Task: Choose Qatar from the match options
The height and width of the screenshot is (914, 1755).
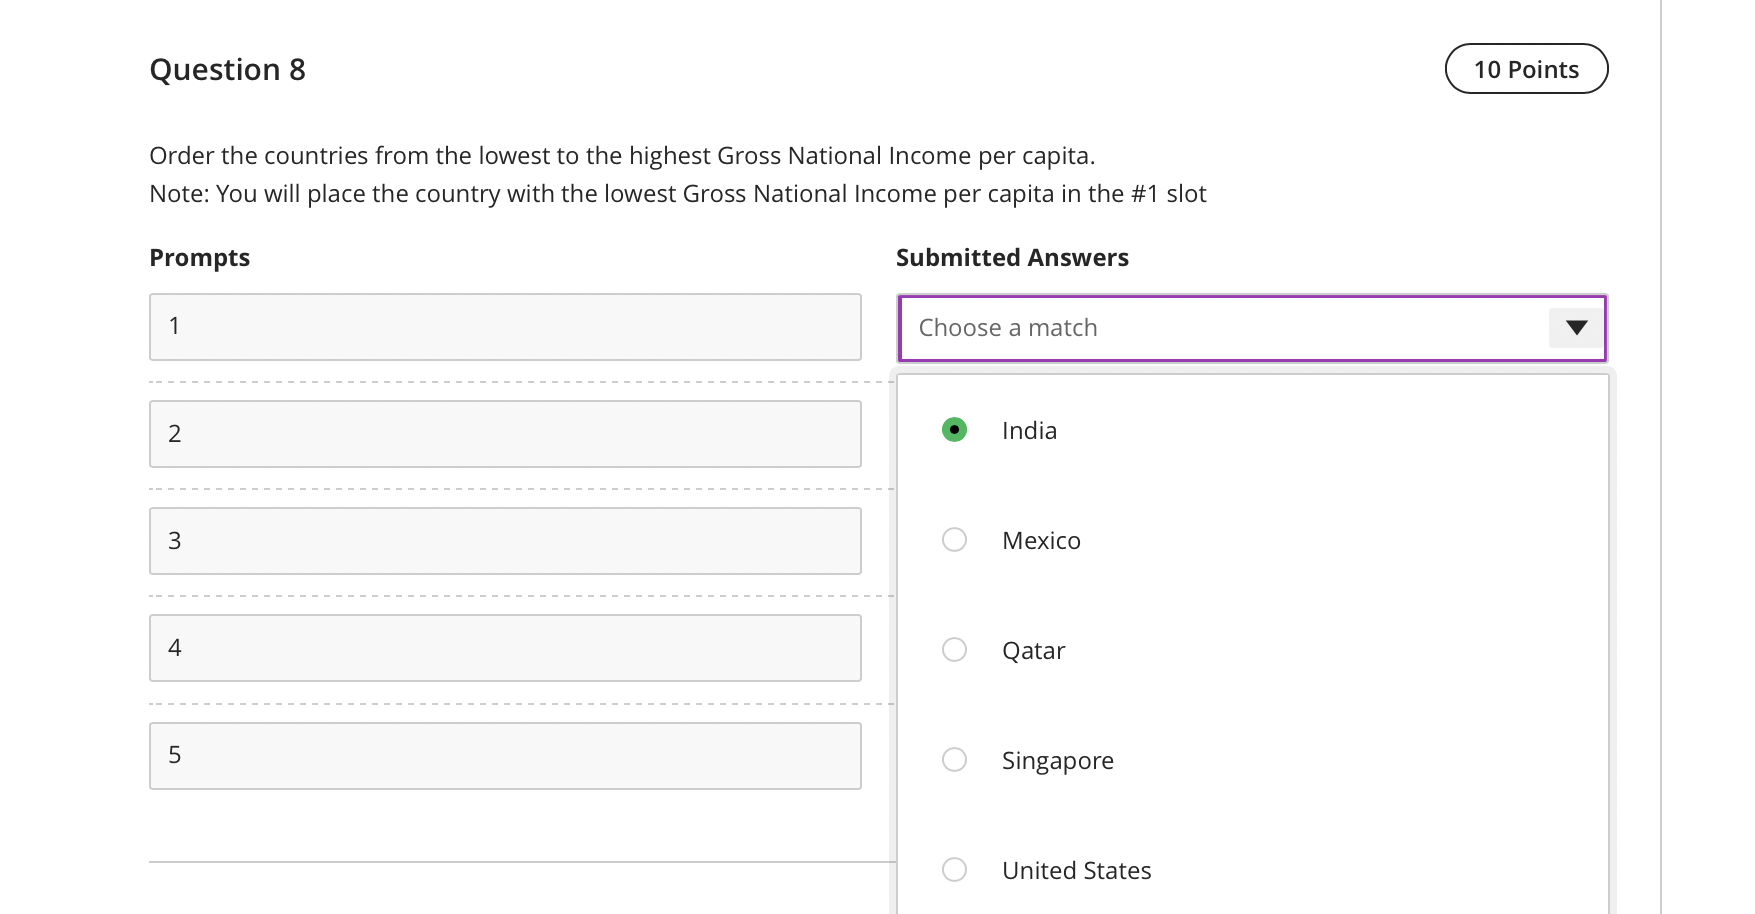Action: pyautogui.click(x=954, y=650)
